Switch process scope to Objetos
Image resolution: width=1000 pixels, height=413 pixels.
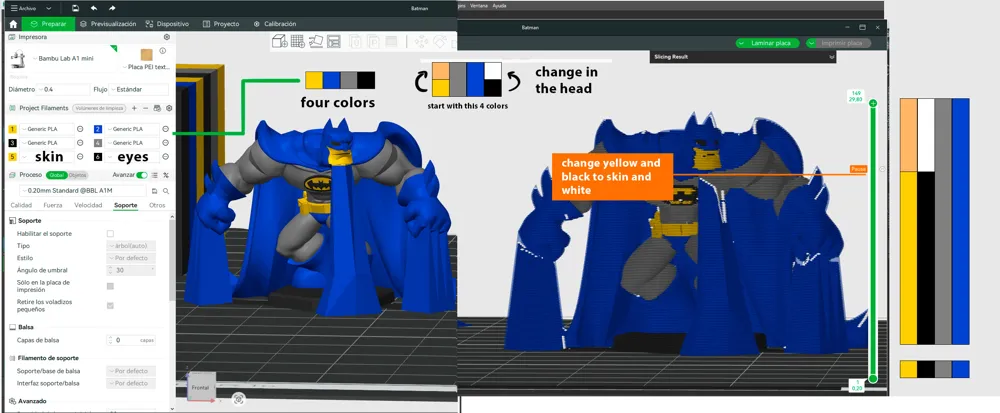77,175
